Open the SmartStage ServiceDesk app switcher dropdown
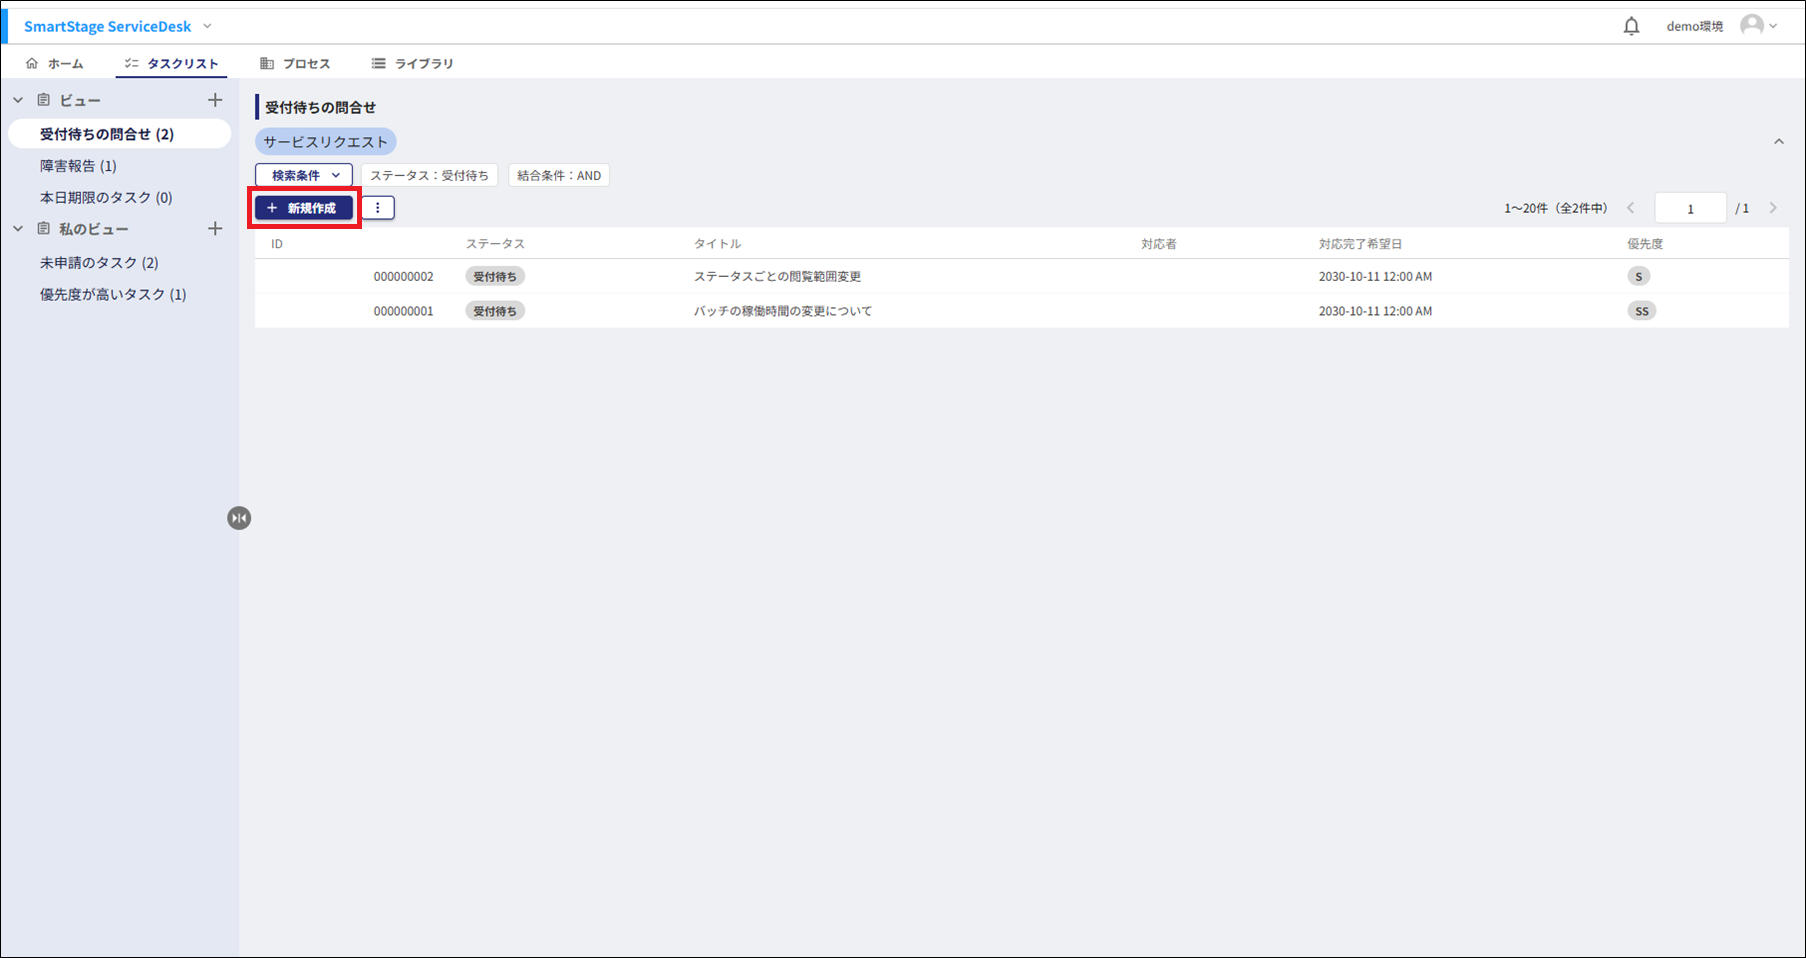 pos(207,26)
